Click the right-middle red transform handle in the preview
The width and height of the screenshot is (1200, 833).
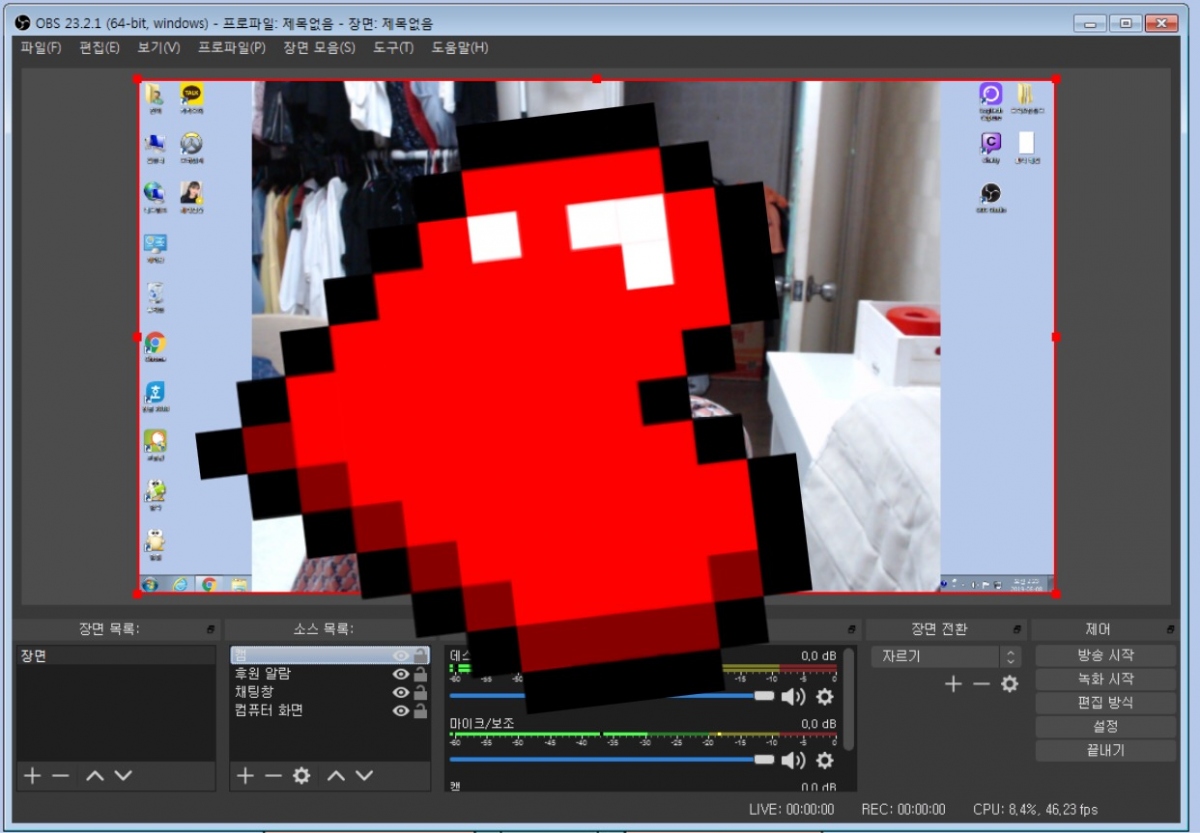point(1056,337)
